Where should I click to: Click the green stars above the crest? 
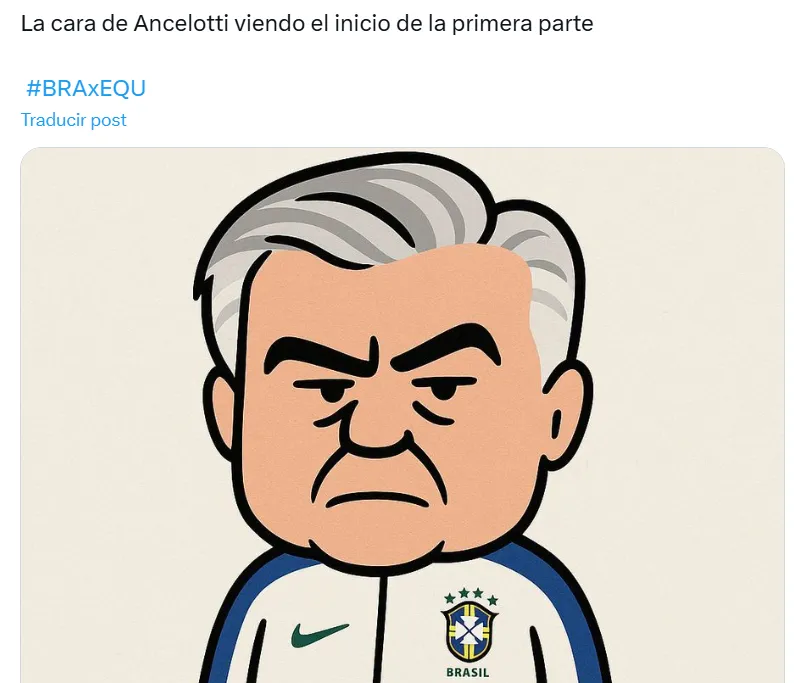[471, 596]
